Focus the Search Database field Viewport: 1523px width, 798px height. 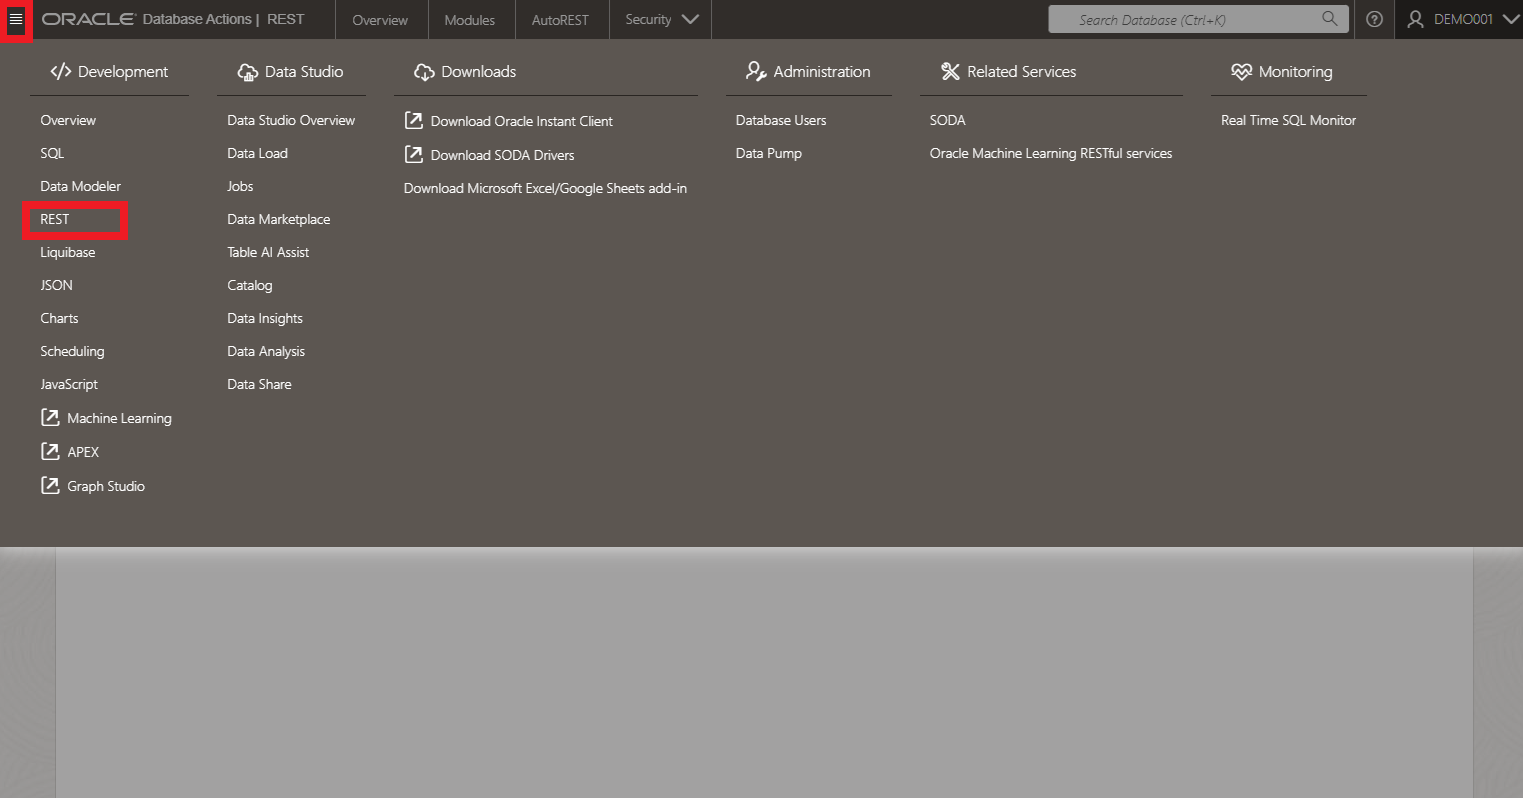(x=1198, y=19)
